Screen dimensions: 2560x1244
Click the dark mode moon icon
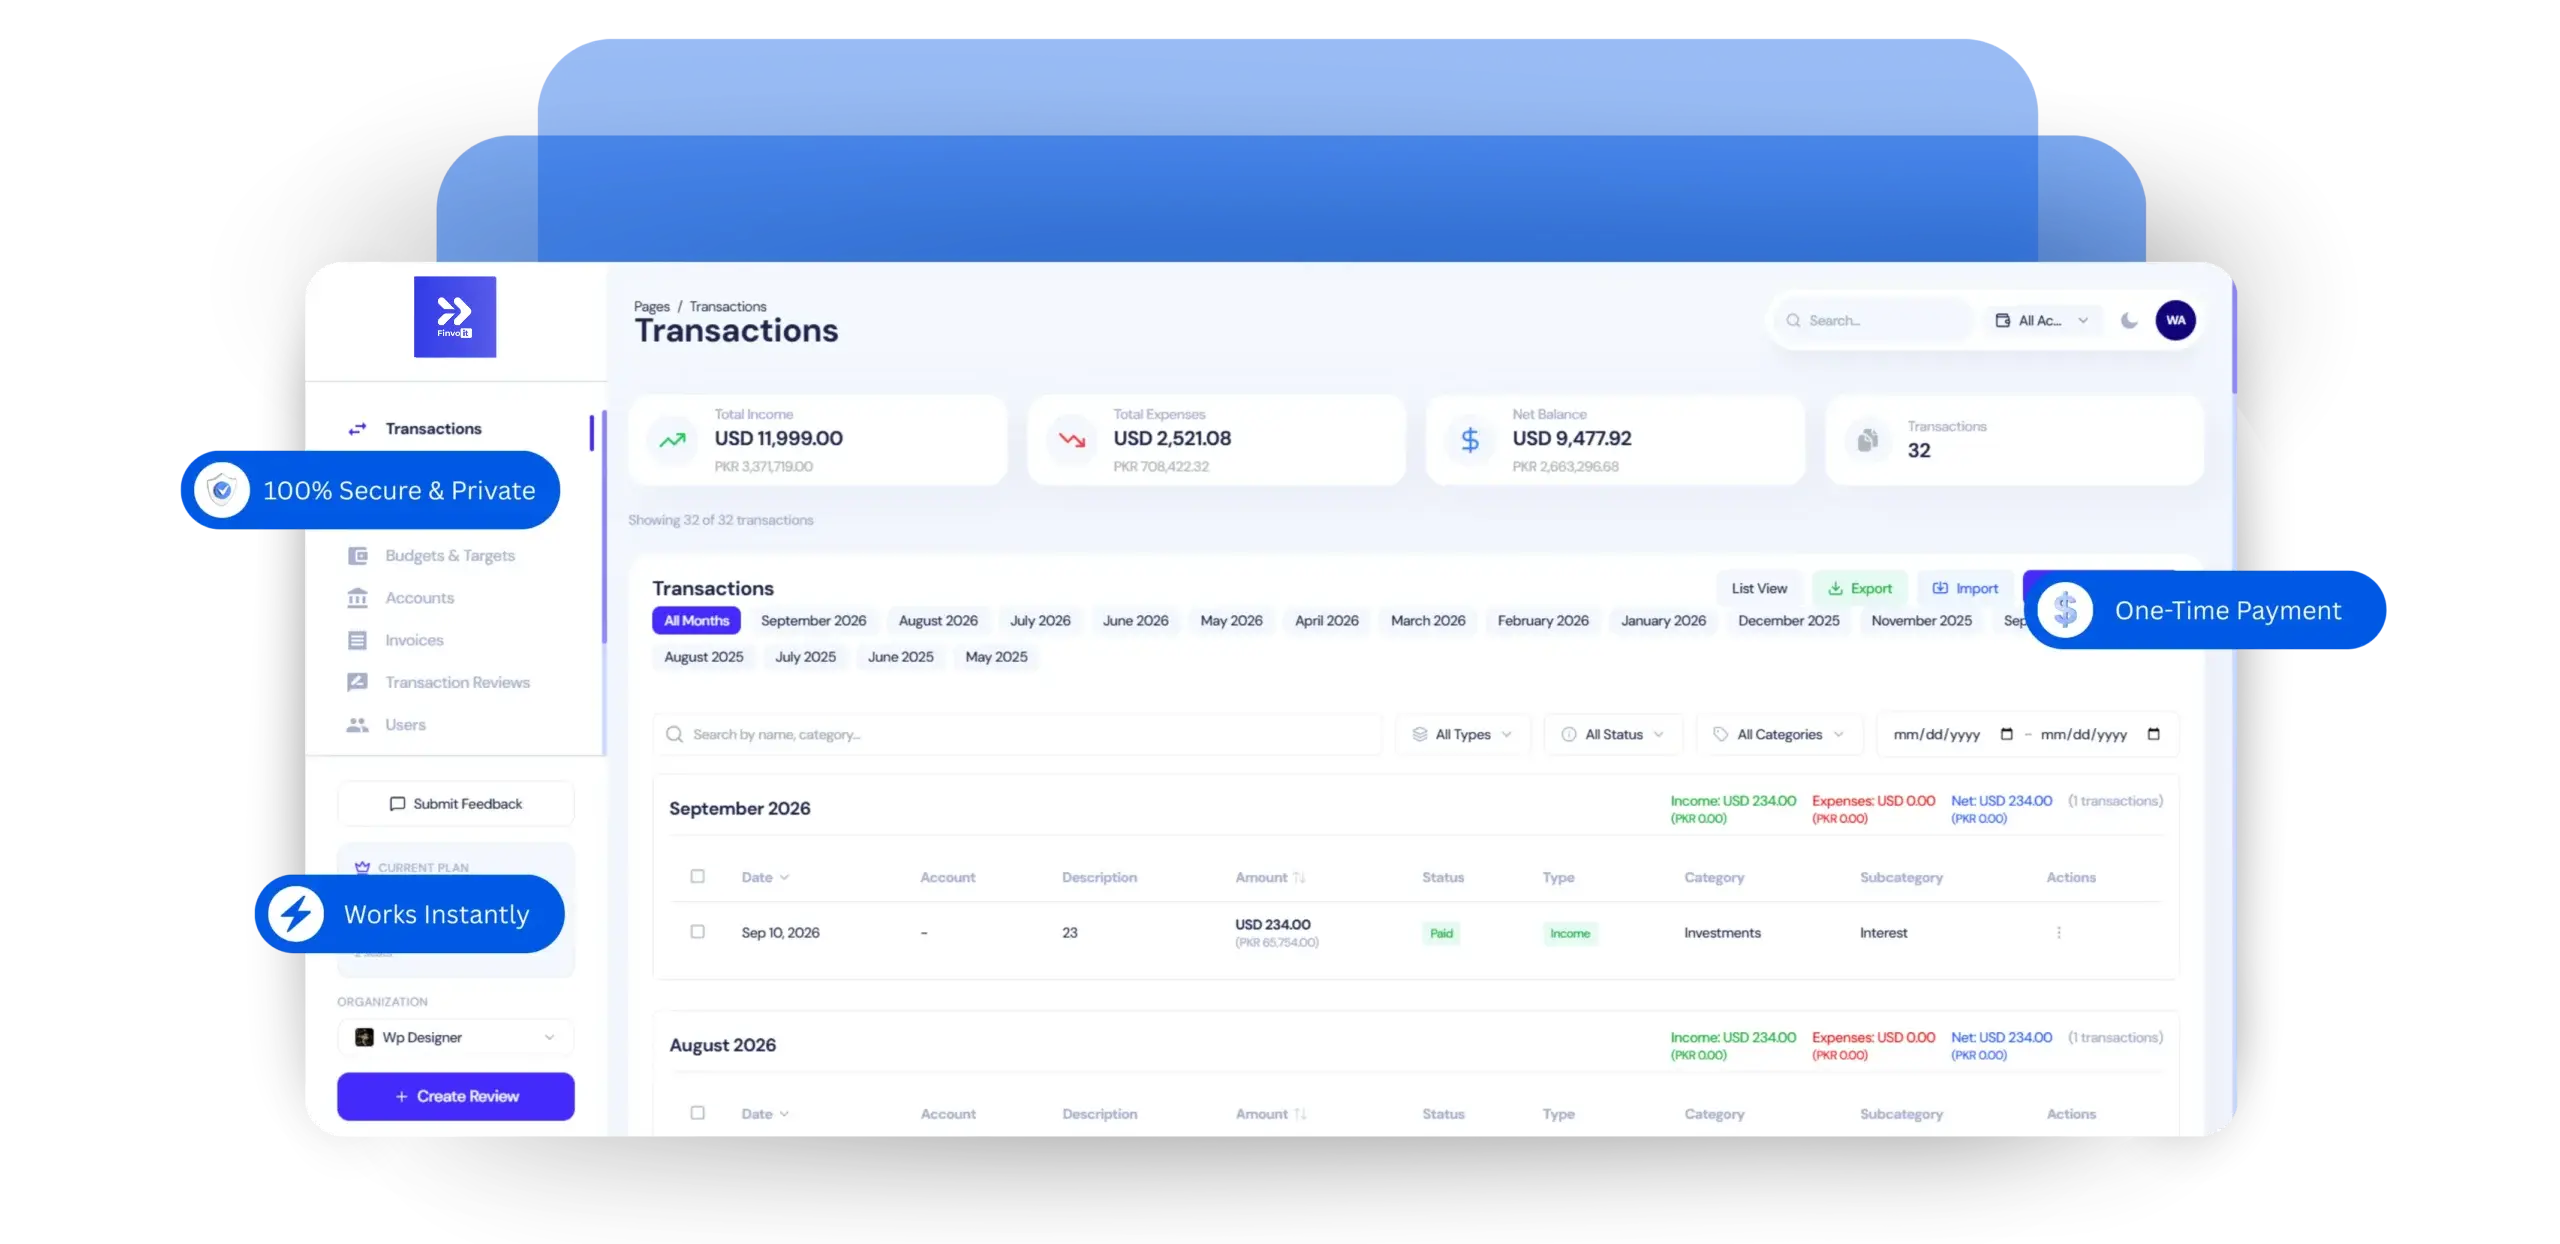tap(2128, 320)
